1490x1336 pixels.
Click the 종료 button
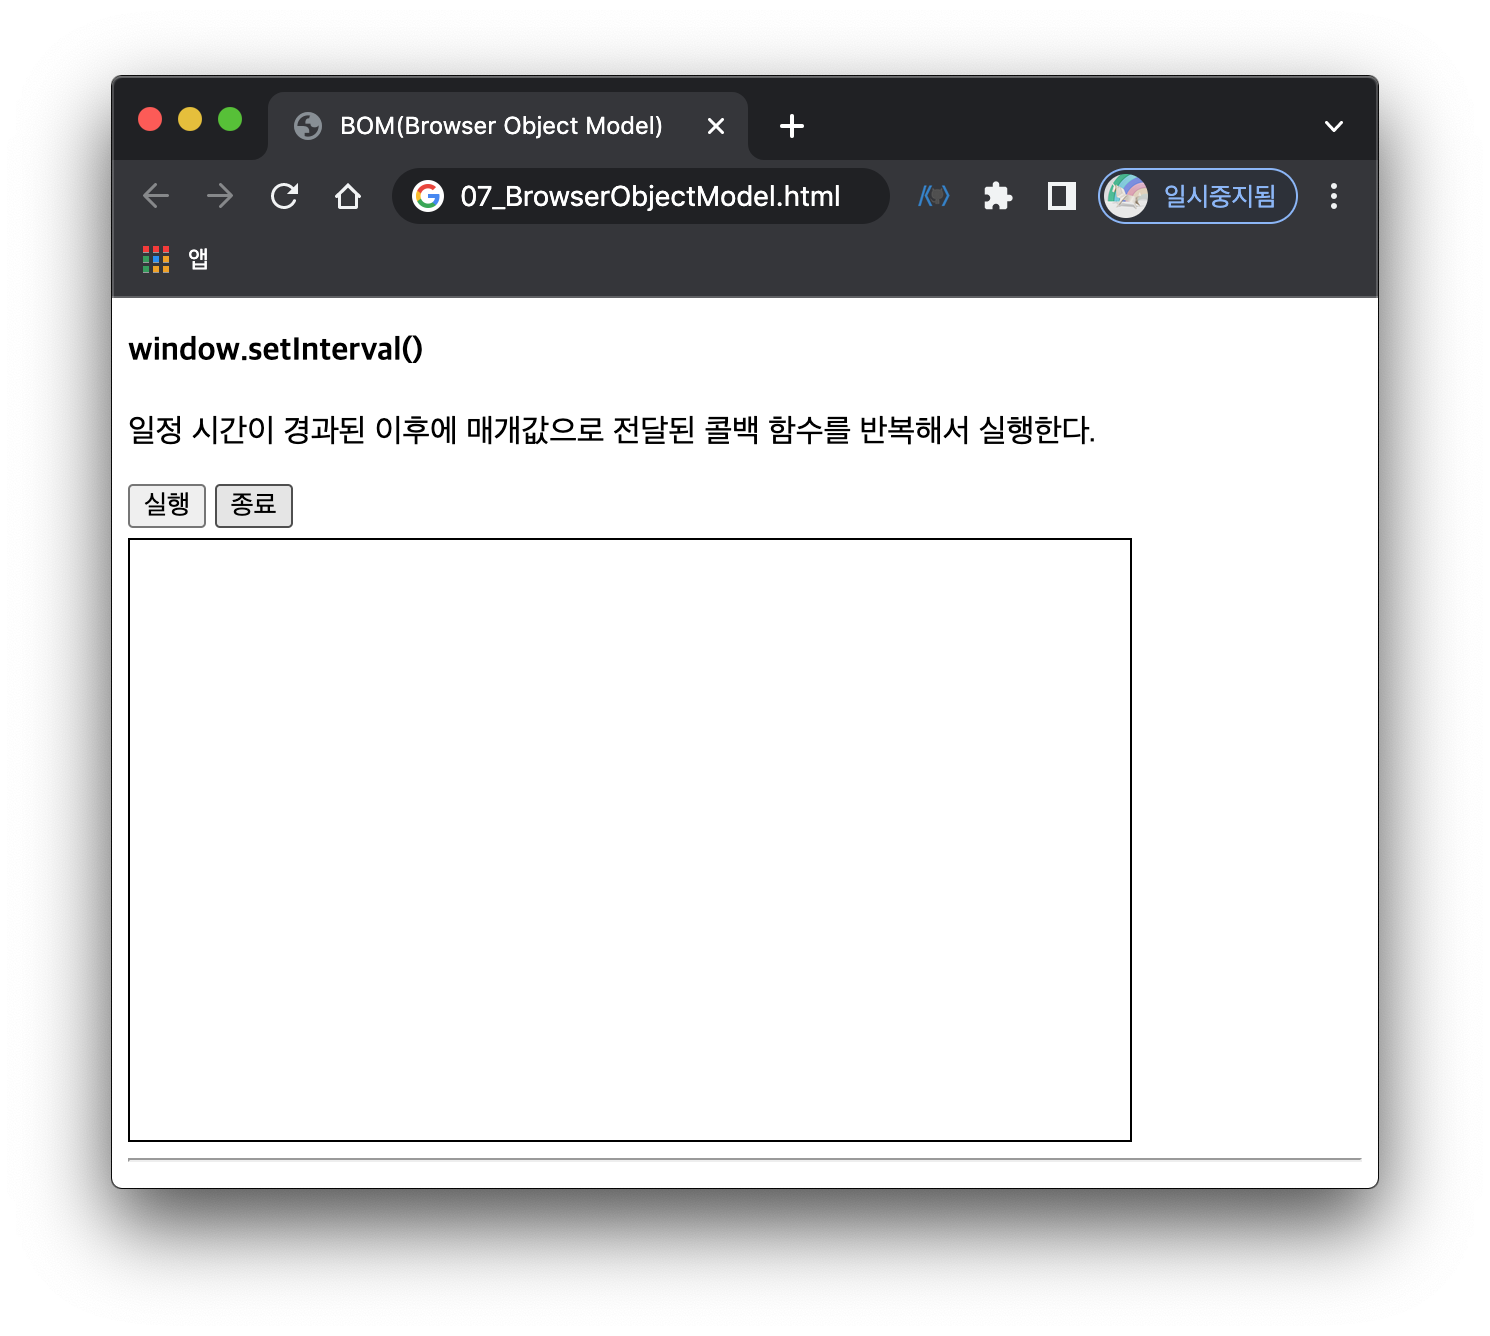point(254,505)
